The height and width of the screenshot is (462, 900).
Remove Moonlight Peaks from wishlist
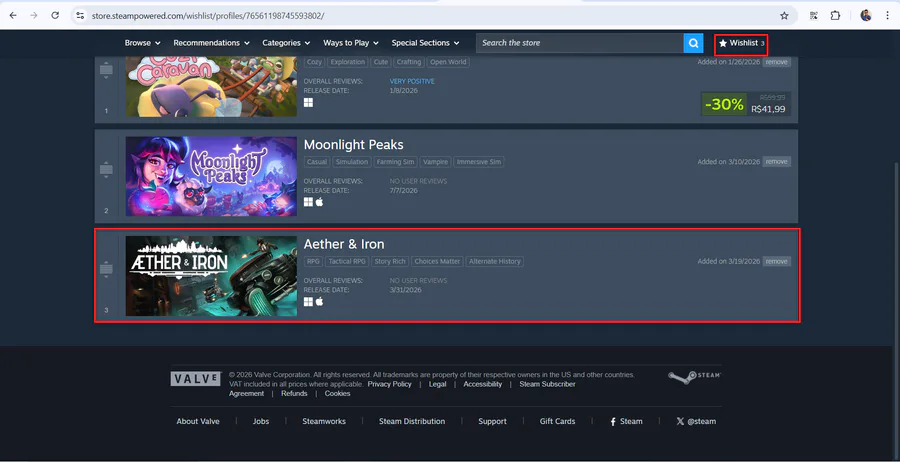[777, 162]
